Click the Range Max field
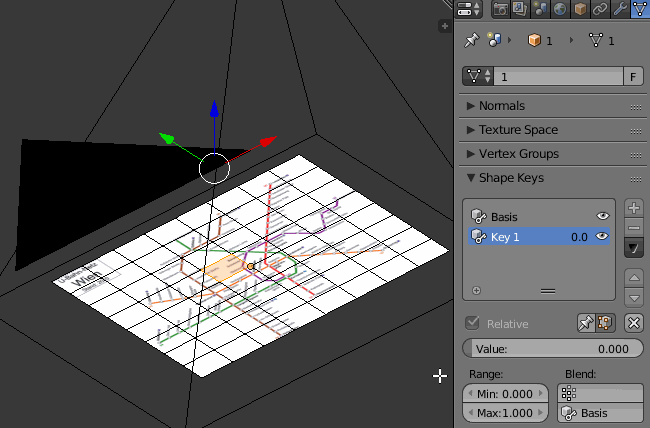The height and width of the screenshot is (428, 650). [505, 413]
